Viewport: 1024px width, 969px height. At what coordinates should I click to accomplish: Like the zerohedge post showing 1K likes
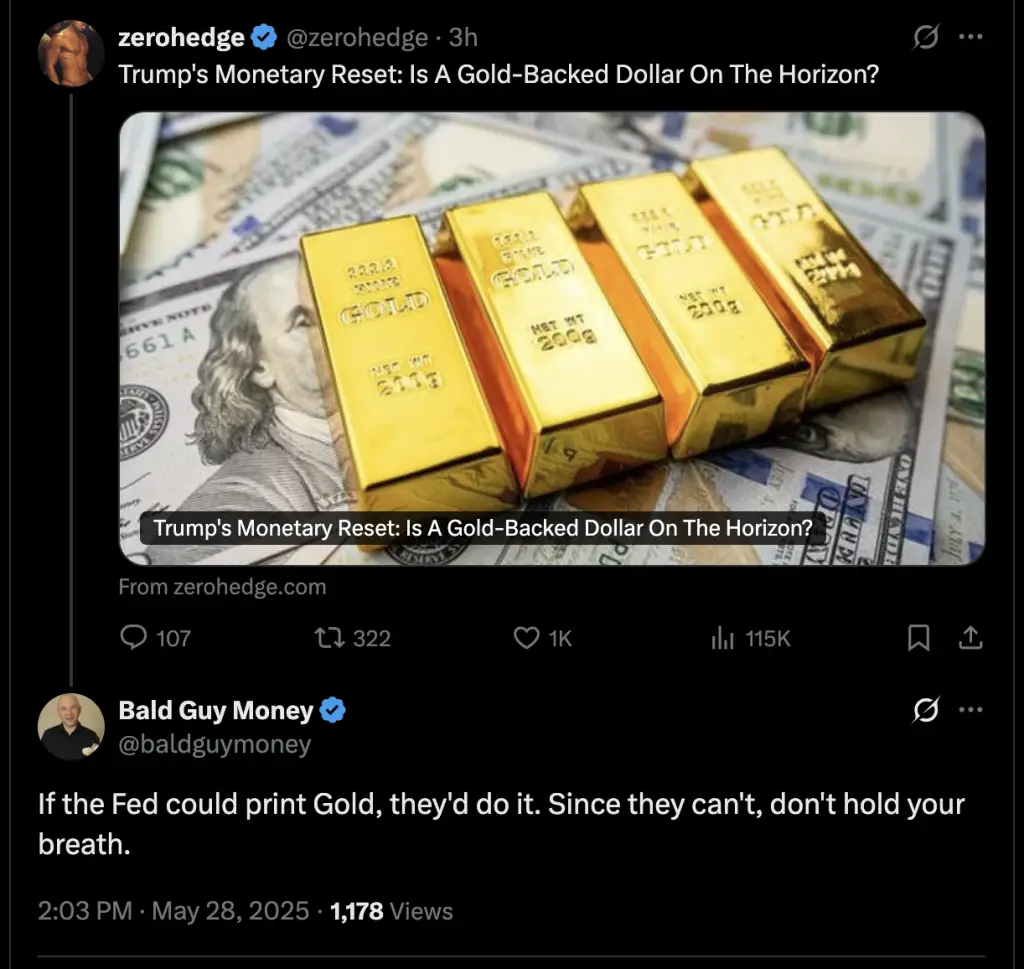click(542, 638)
